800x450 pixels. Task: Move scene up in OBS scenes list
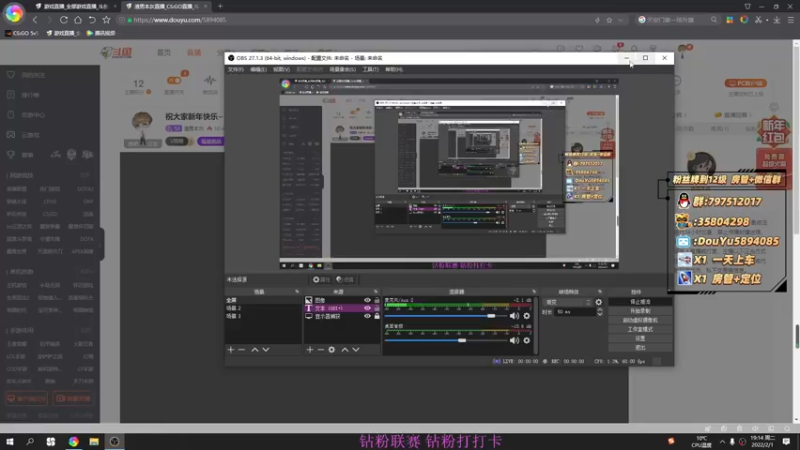tap(255, 350)
